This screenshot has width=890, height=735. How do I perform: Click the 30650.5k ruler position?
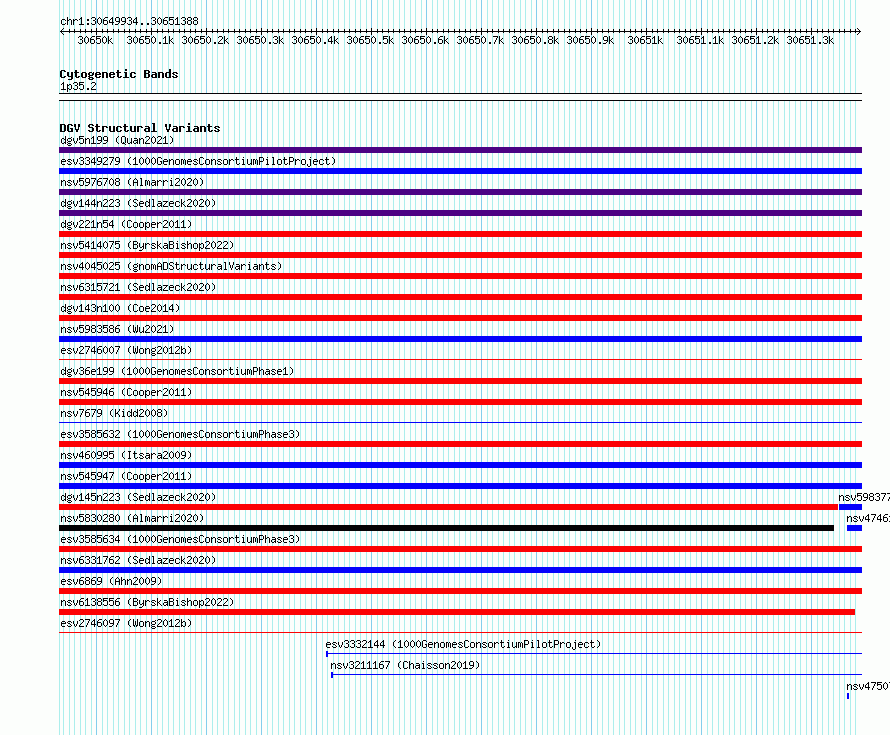coord(370,40)
